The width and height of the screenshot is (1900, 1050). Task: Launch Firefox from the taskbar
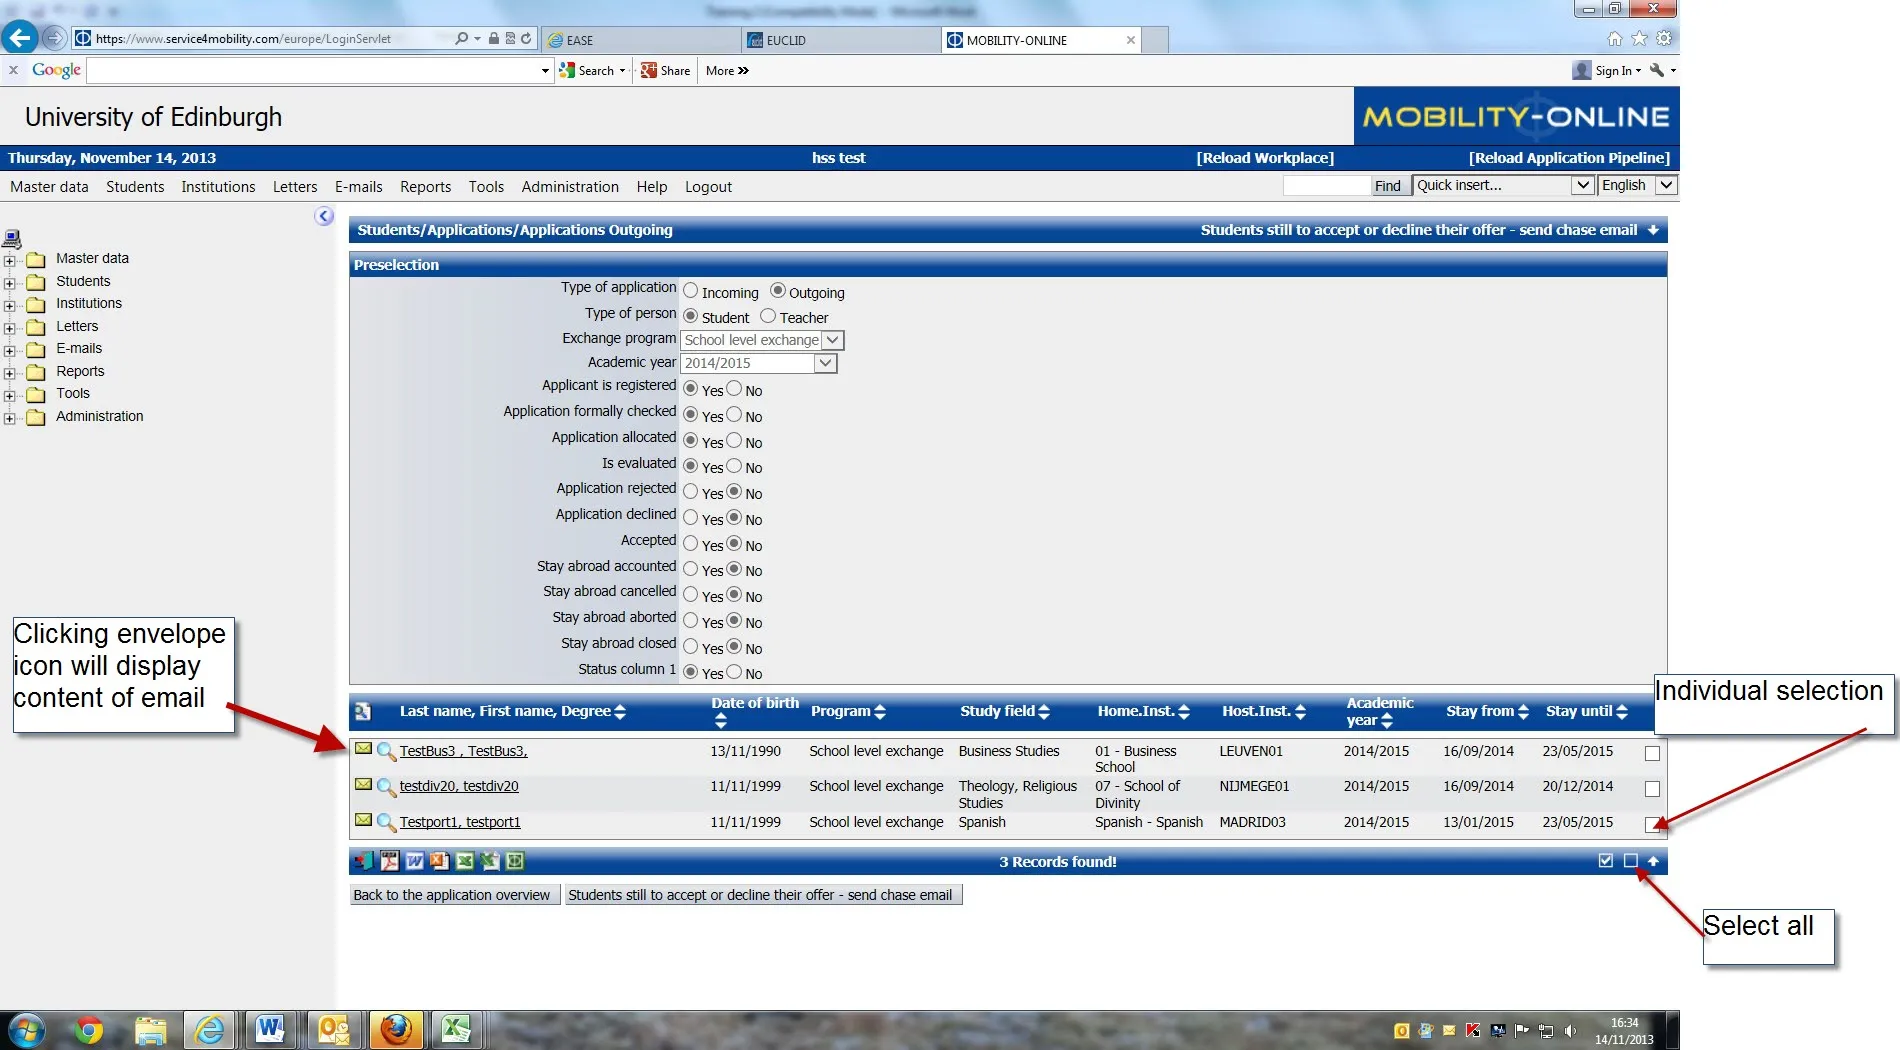(397, 1029)
